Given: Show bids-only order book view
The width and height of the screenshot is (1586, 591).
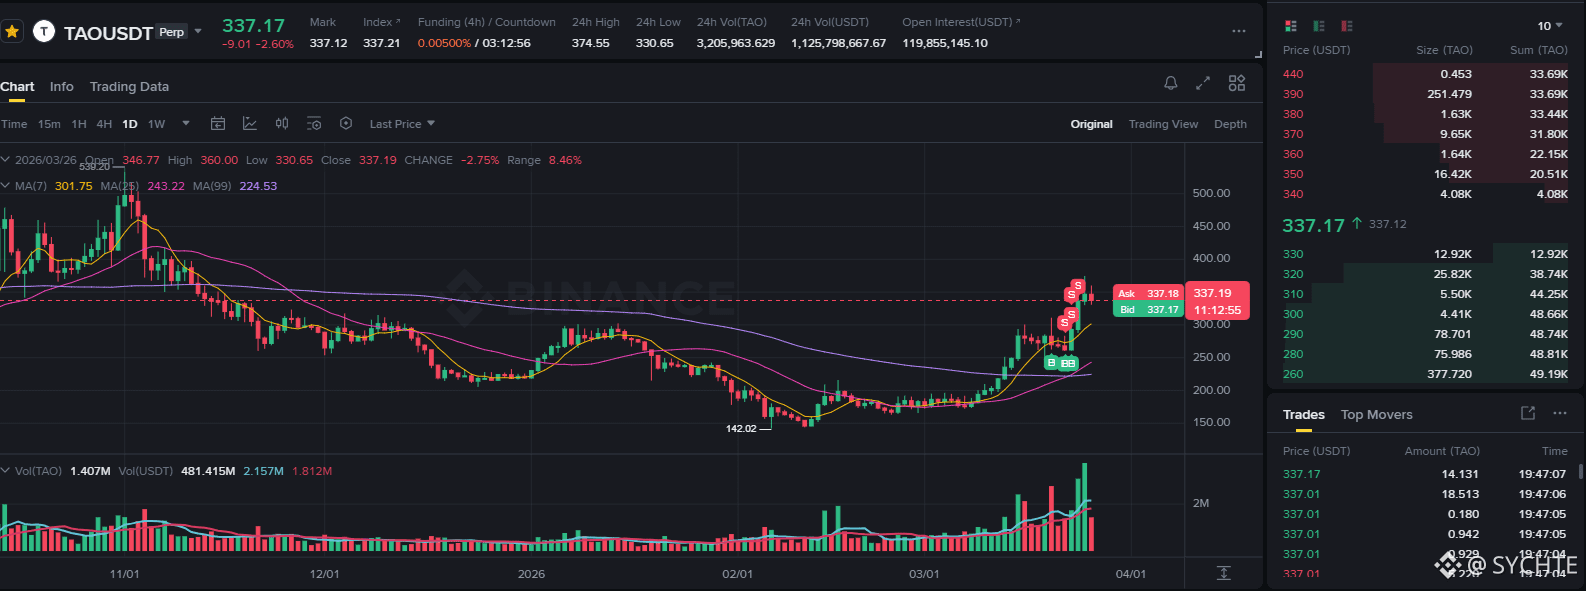Looking at the screenshot, I should [x=1319, y=26].
